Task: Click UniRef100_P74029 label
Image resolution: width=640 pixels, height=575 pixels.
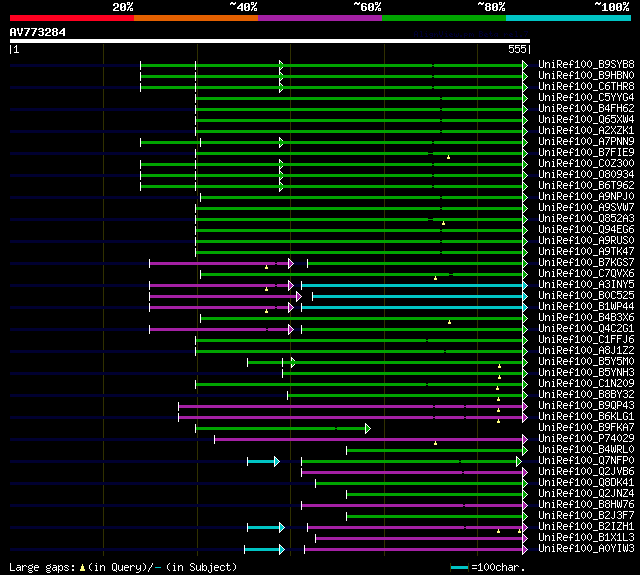Action: [586, 439]
